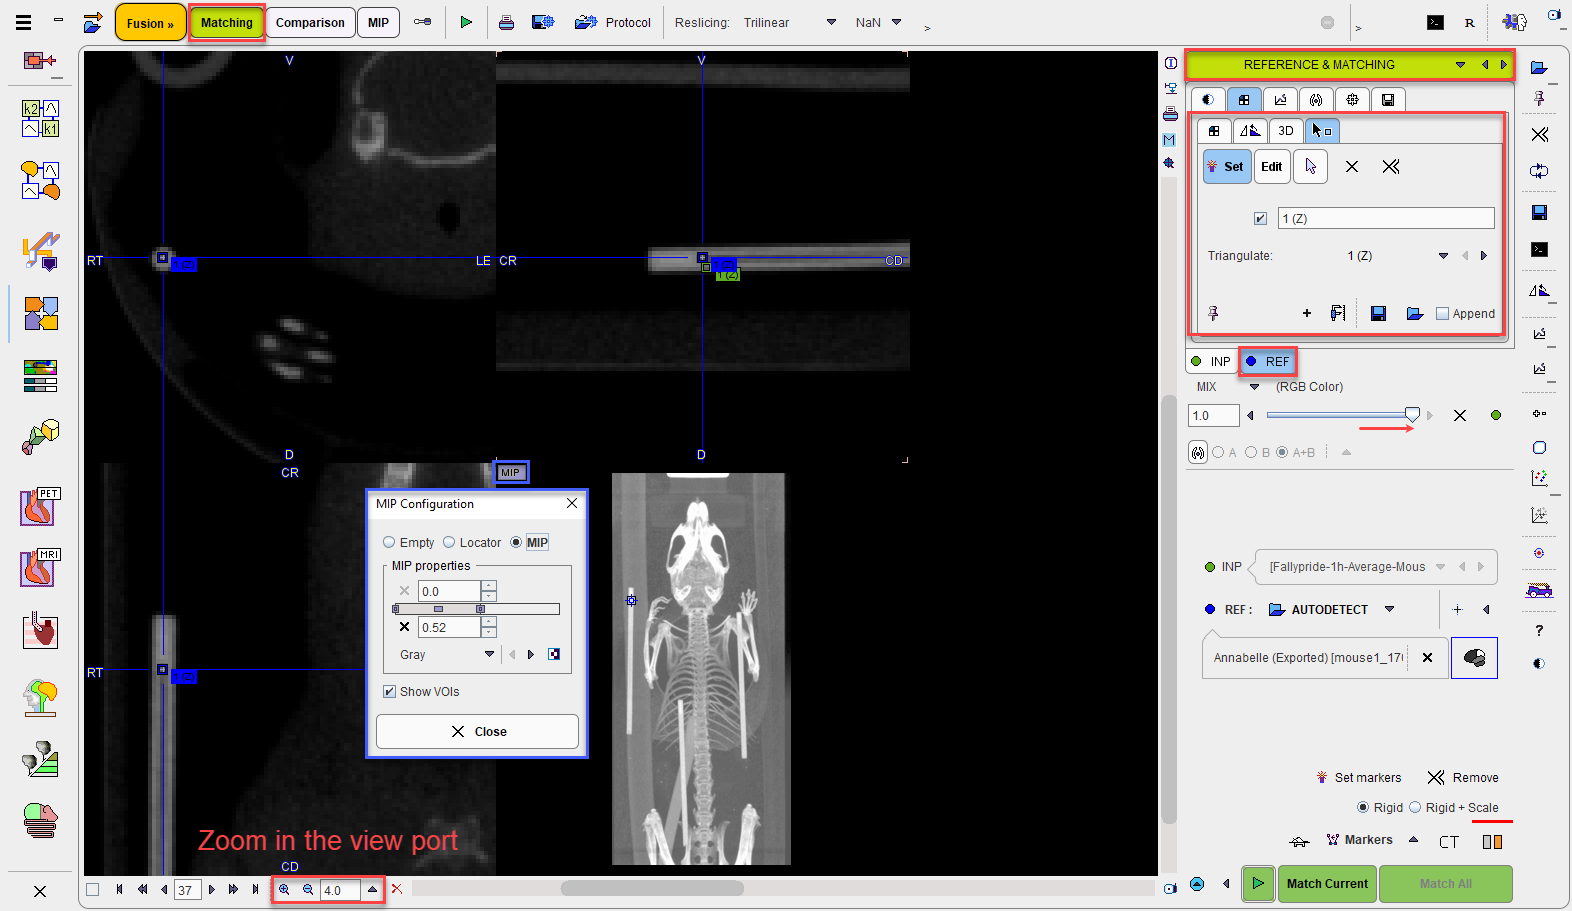1572x911 pixels.
Task: Delete all markers with double X icon
Action: [x=1391, y=167]
